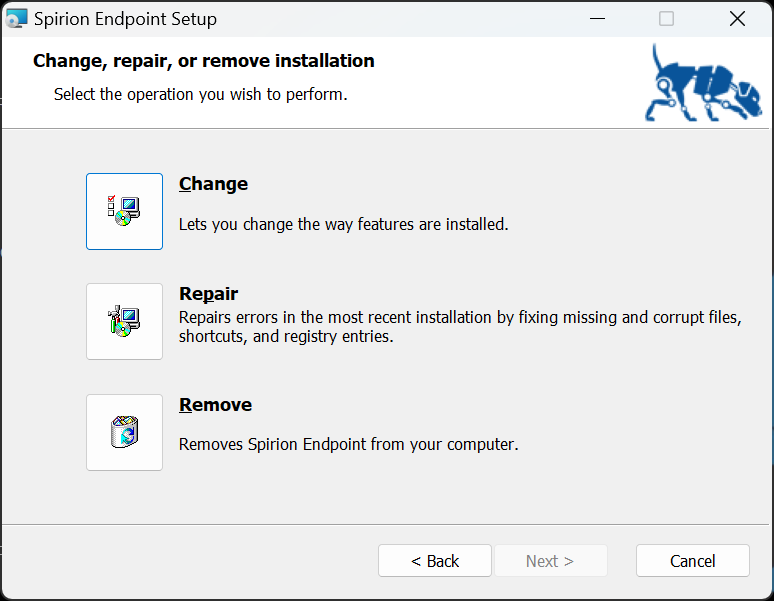The width and height of the screenshot is (774, 601).
Task: Go back with the Back button
Action: (435, 561)
